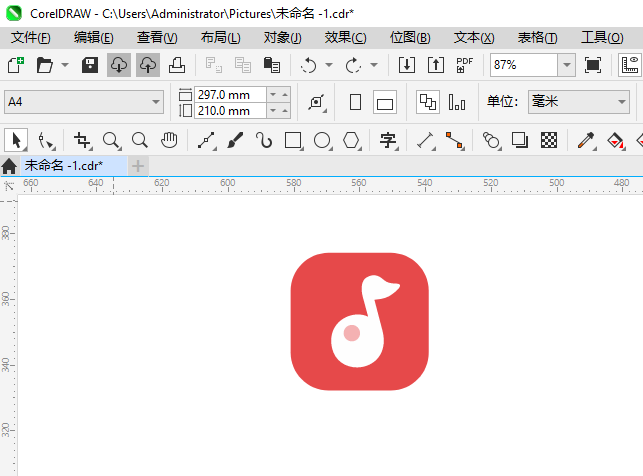Click the Import icon with the down arrow
Screen dimensions: 643x476
[407, 65]
